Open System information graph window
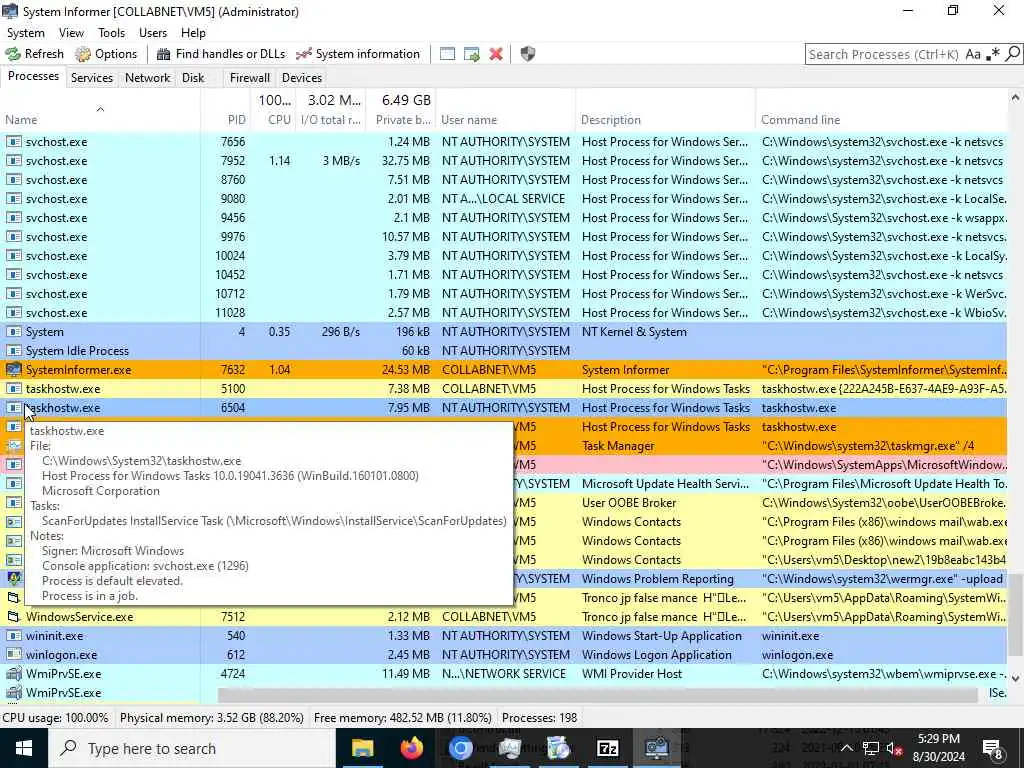 click(x=358, y=54)
